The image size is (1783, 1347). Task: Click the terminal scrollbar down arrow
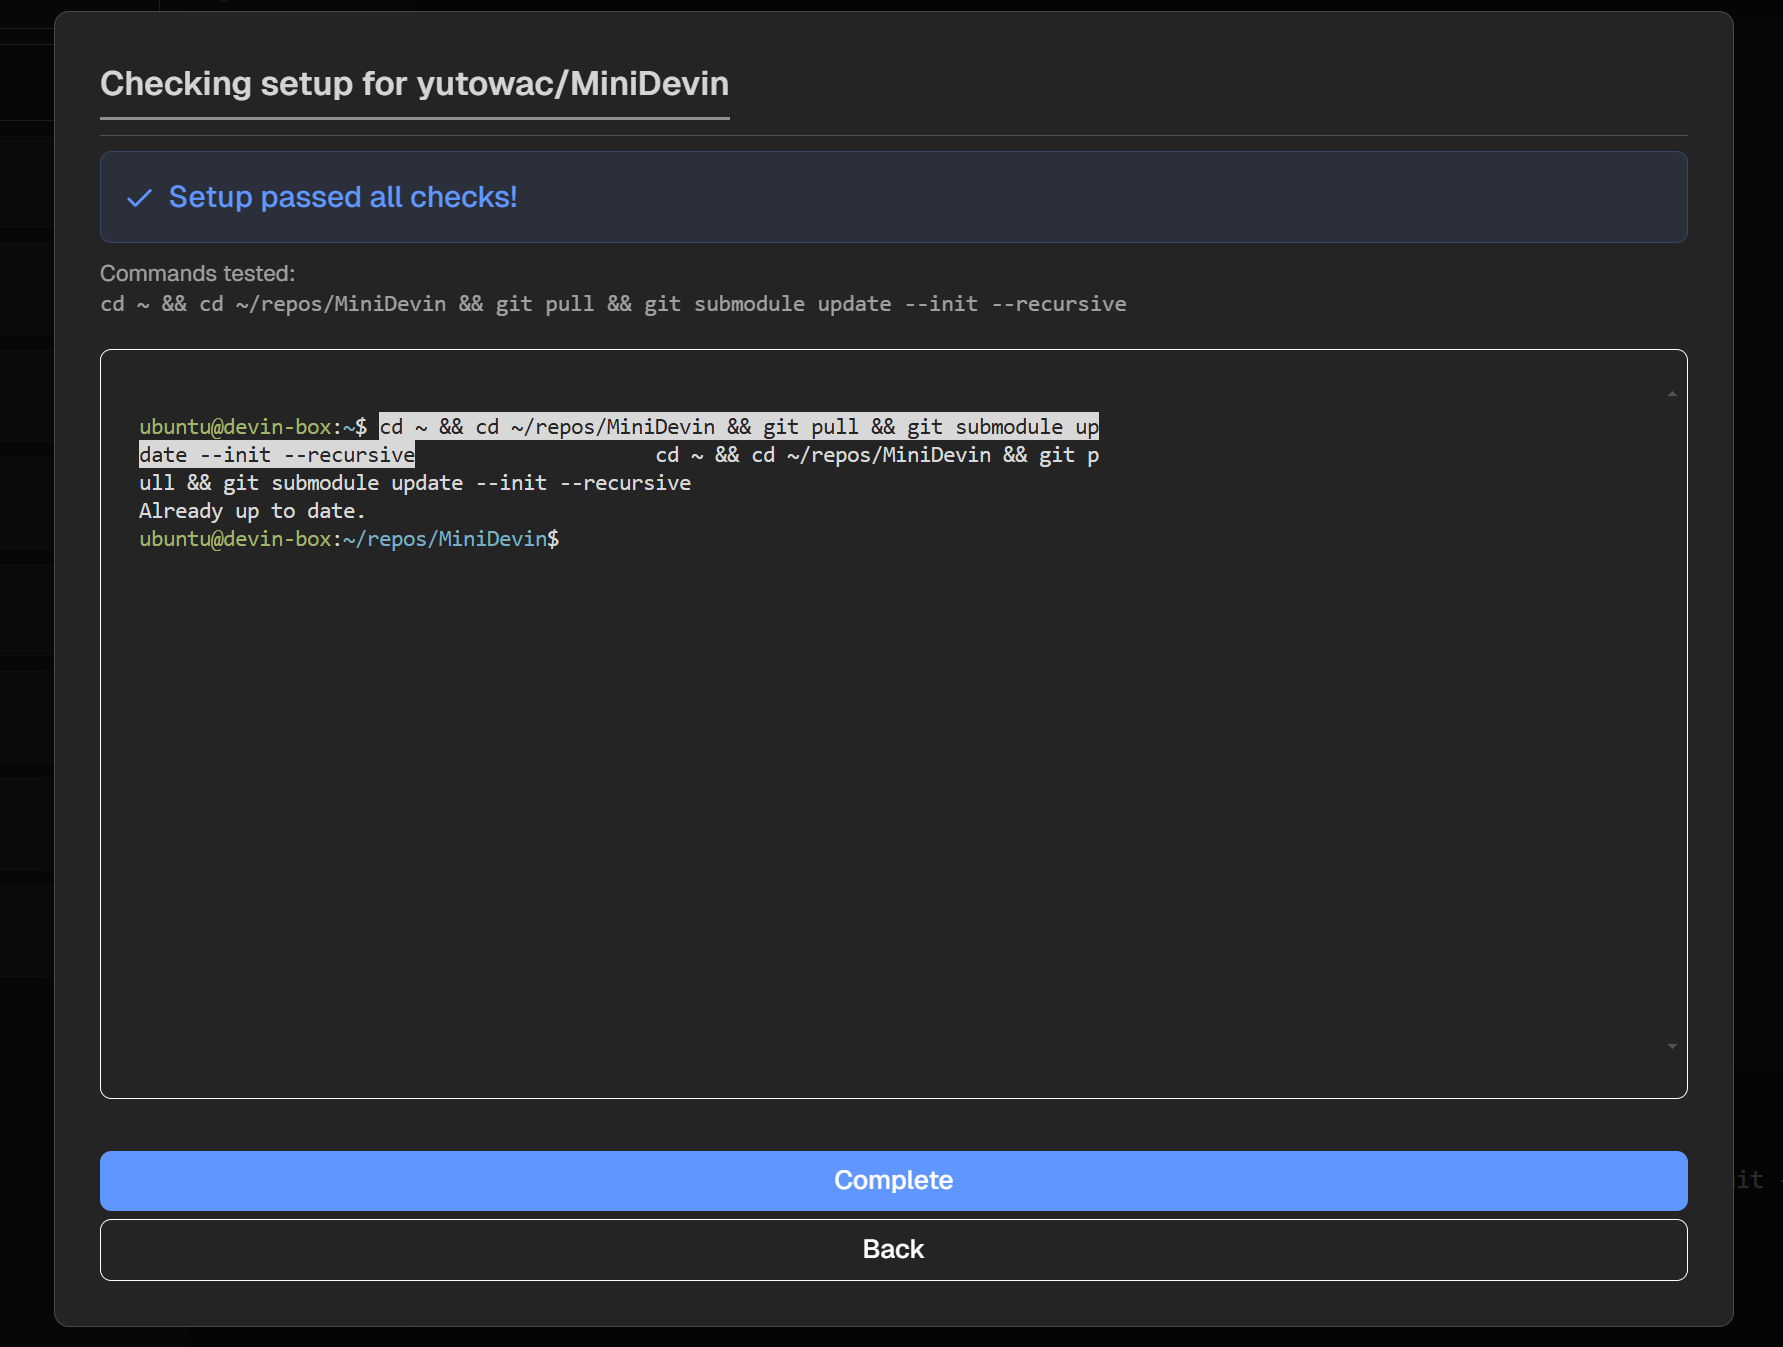[1672, 1046]
